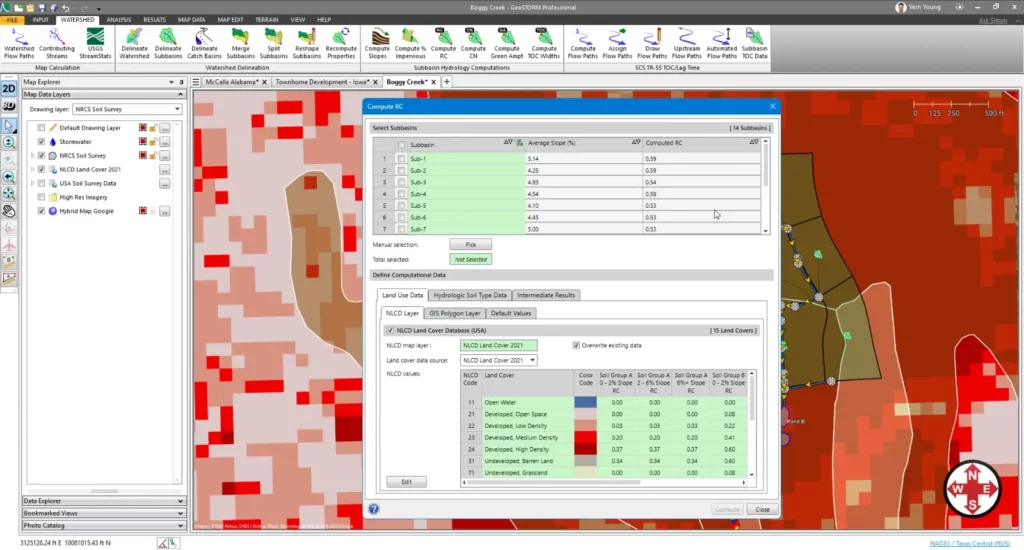Enable the USA Soil Survey Data layer
This screenshot has width=1024, height=550.
tap(41, 184)
